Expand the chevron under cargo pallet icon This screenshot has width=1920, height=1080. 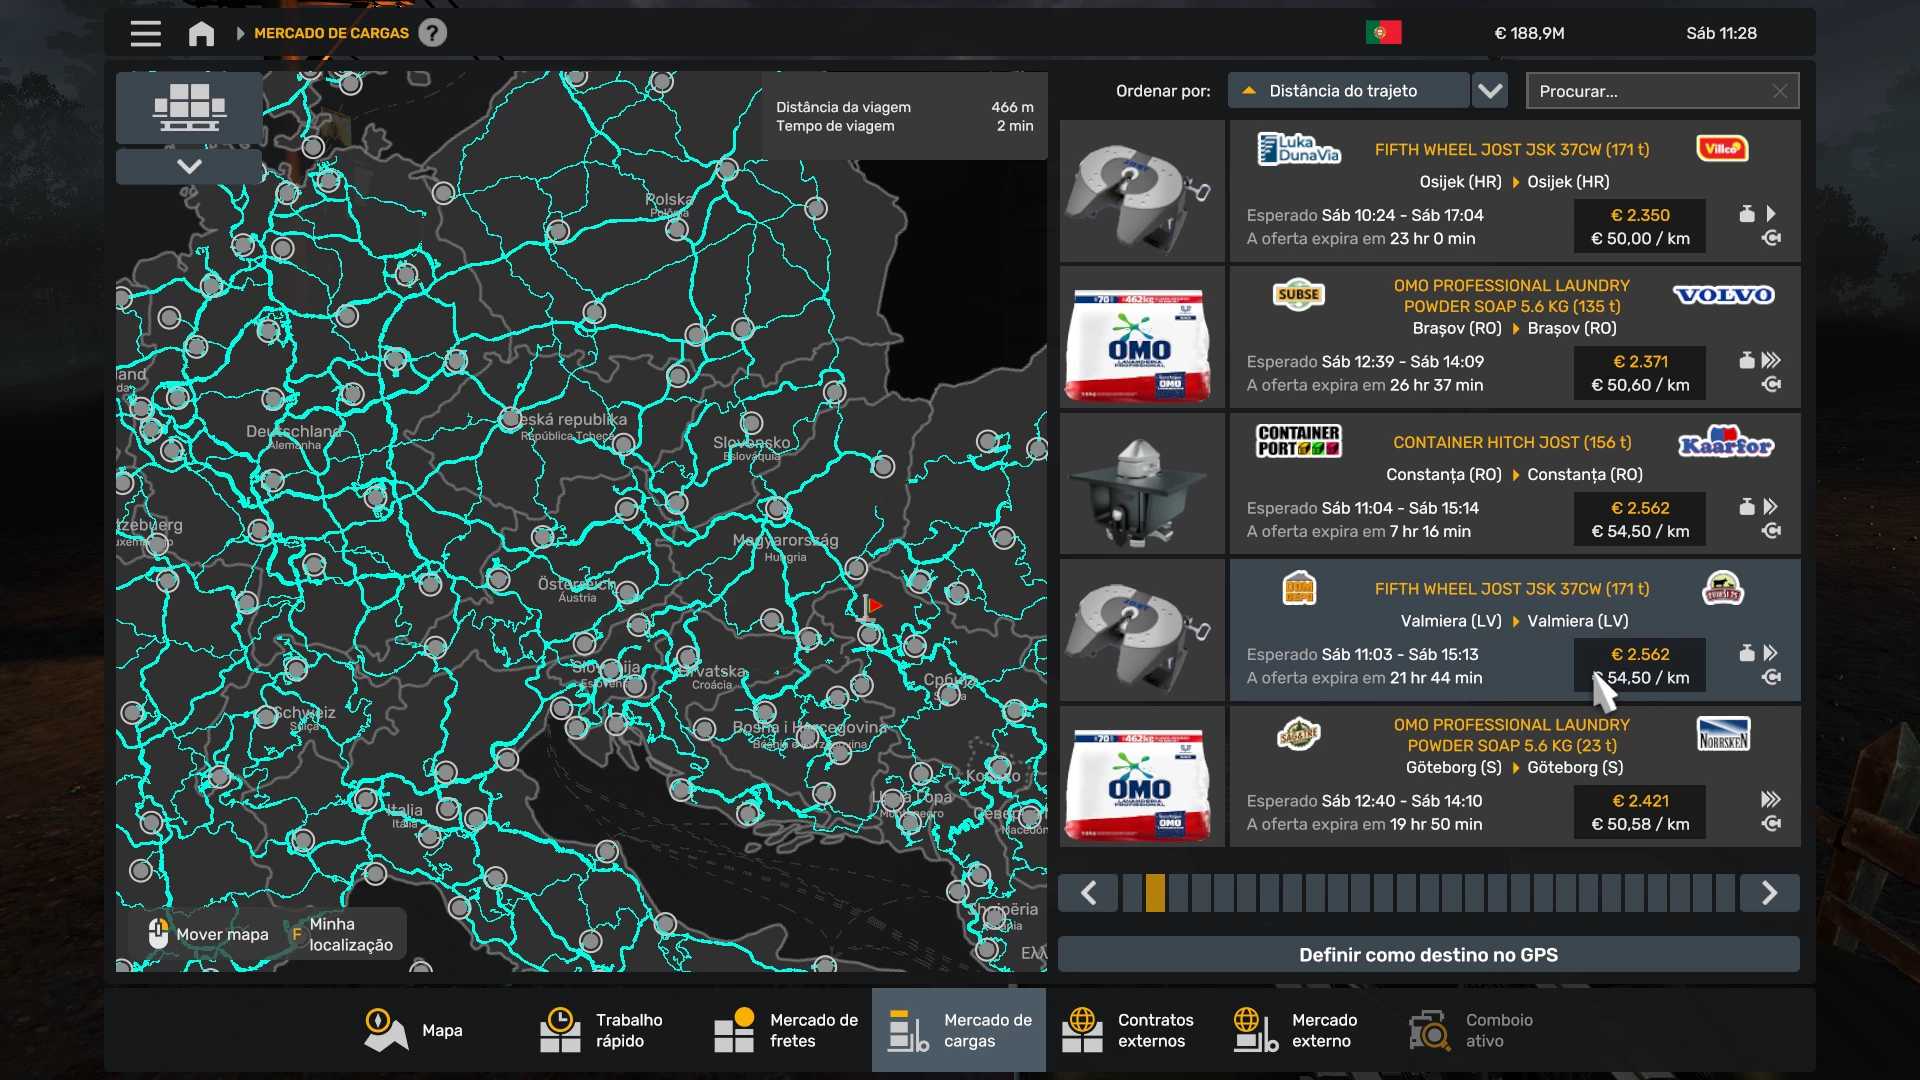coord(189,166)
